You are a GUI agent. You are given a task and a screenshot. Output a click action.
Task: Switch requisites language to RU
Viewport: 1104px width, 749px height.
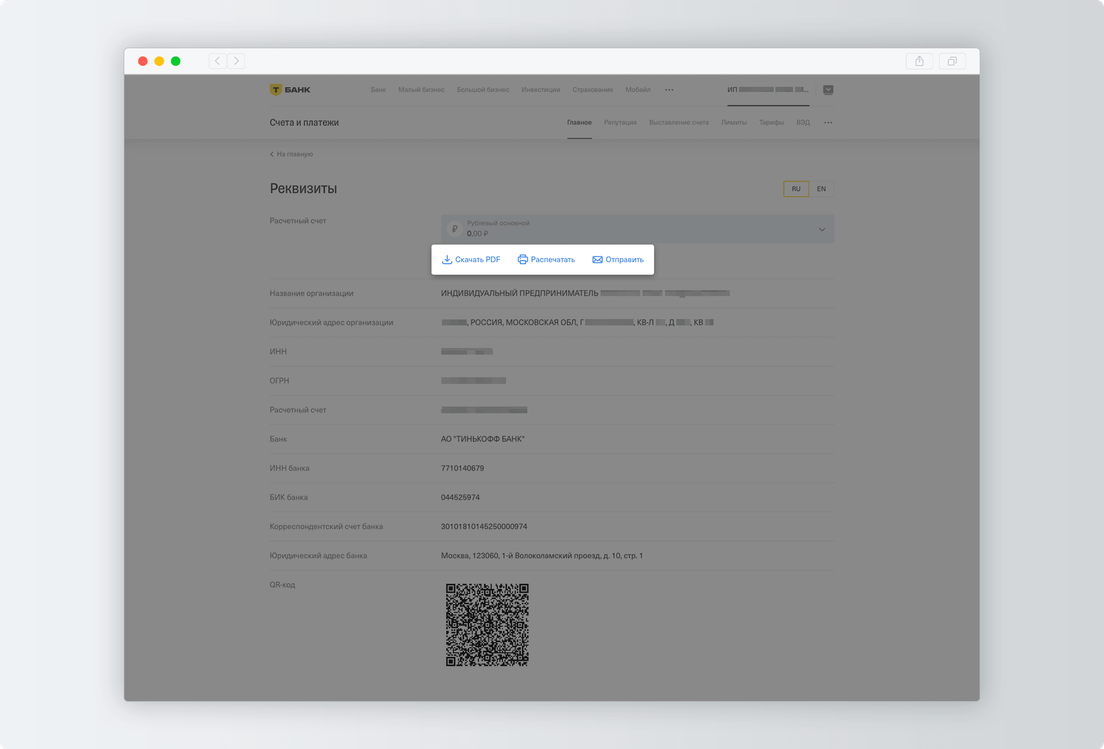[796, 189]
